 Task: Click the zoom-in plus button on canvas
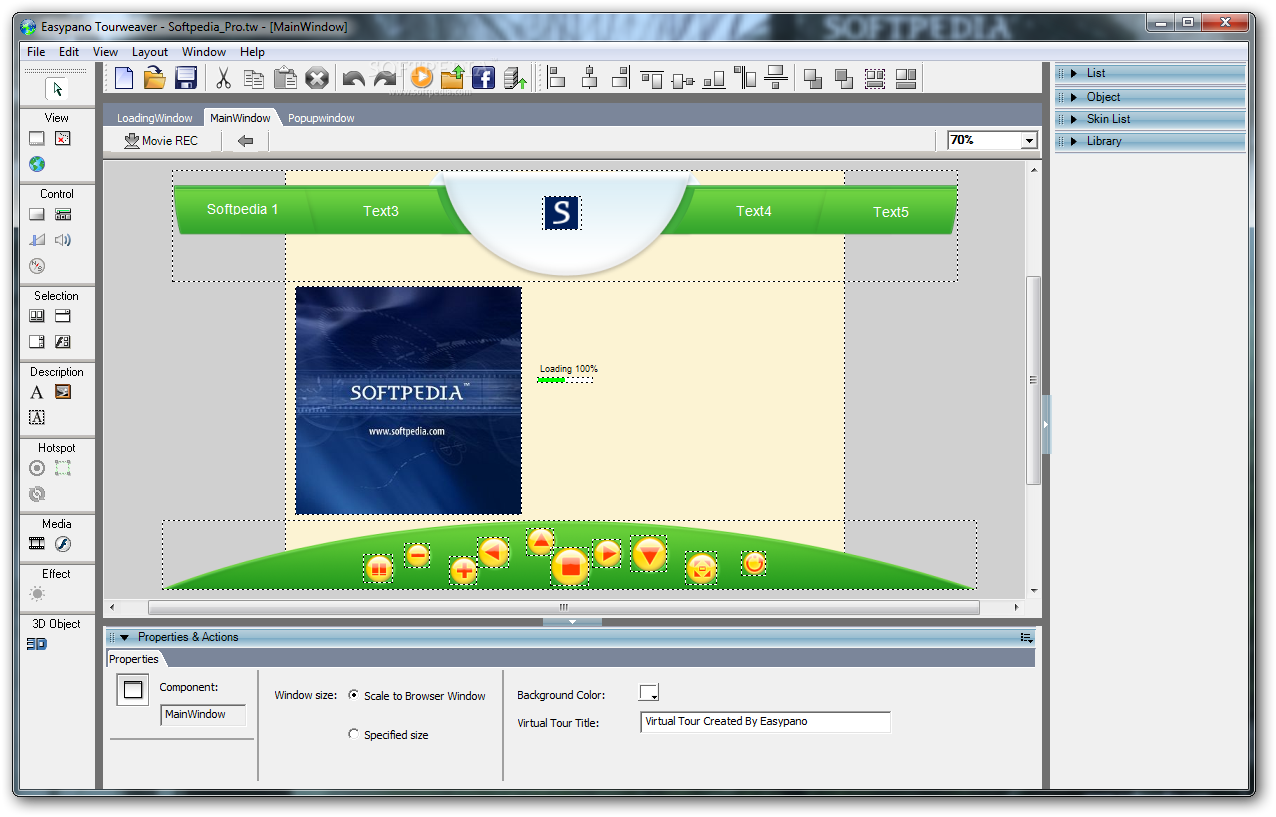tap(463, 570)
